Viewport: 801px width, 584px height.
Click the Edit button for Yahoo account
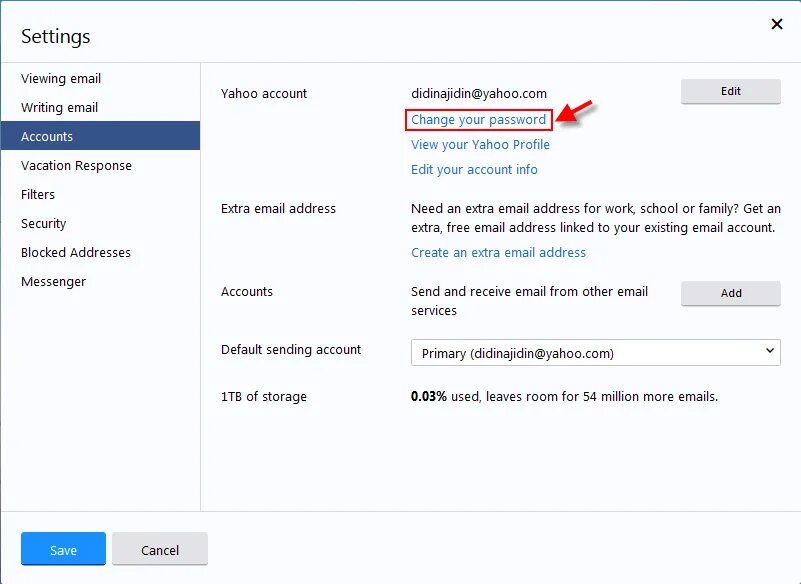click(x=731, y=91)
